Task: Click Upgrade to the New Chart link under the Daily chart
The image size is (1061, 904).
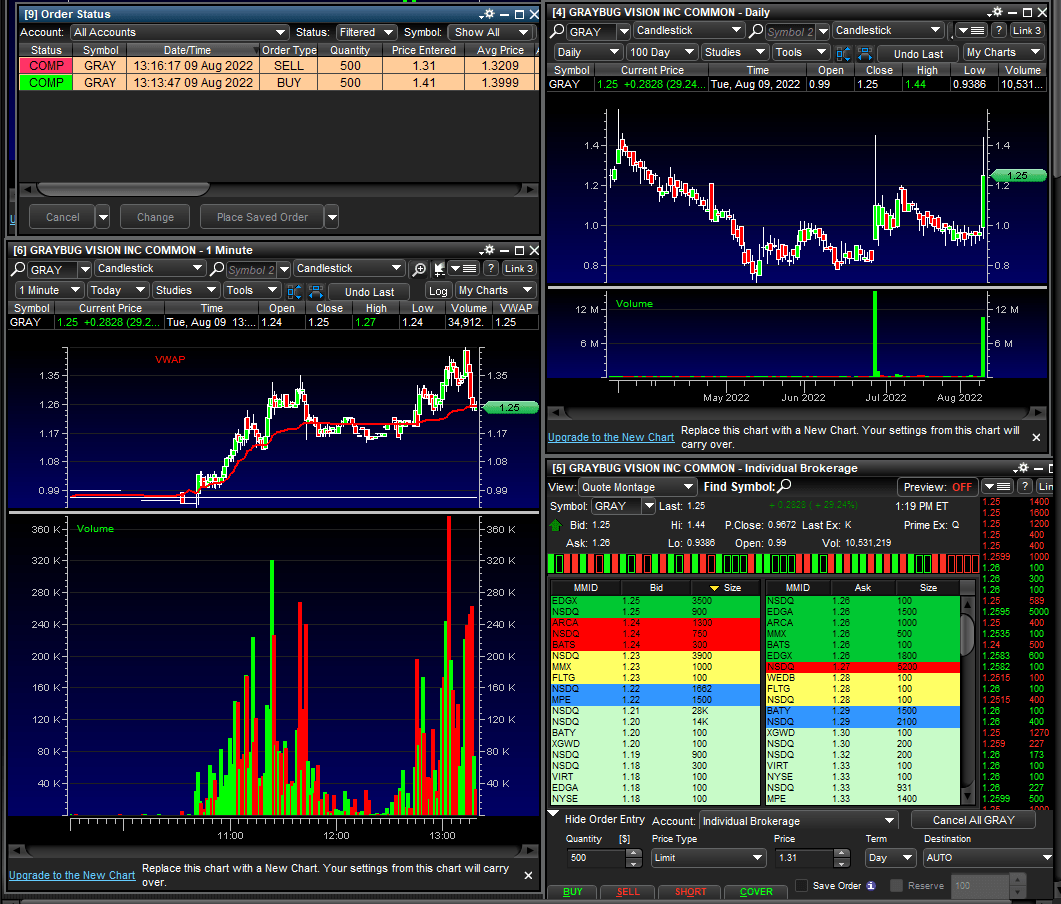Action: (611, 437)
